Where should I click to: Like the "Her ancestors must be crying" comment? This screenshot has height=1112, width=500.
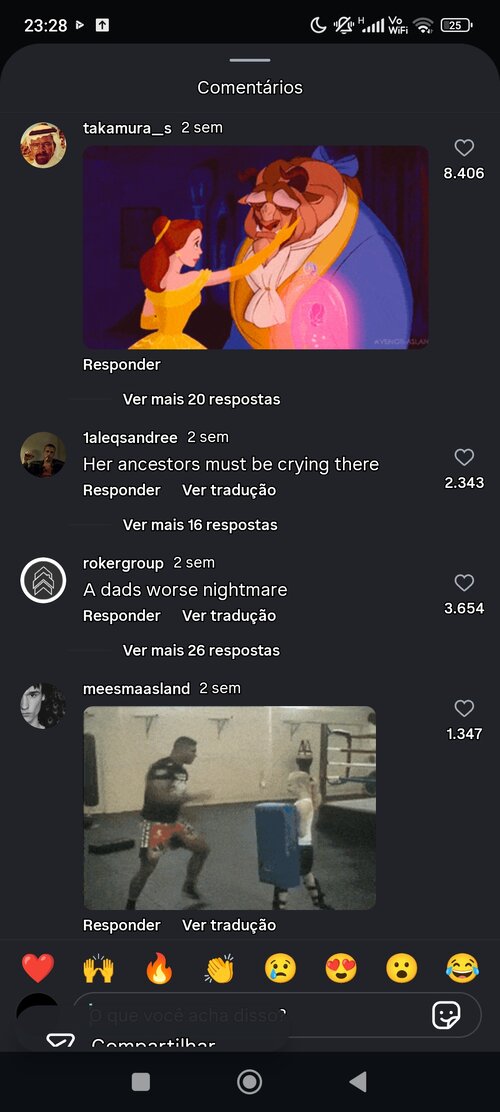[464, 457]
